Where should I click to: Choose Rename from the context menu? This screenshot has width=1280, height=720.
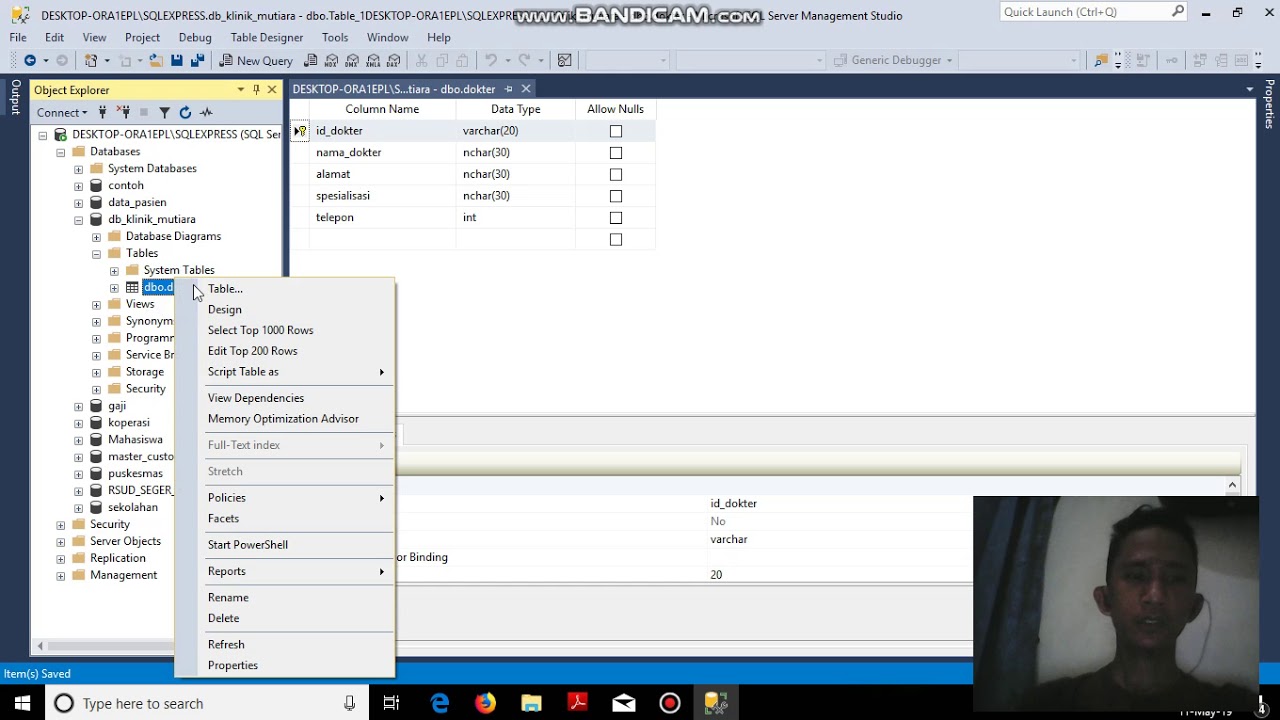[284, 597]
